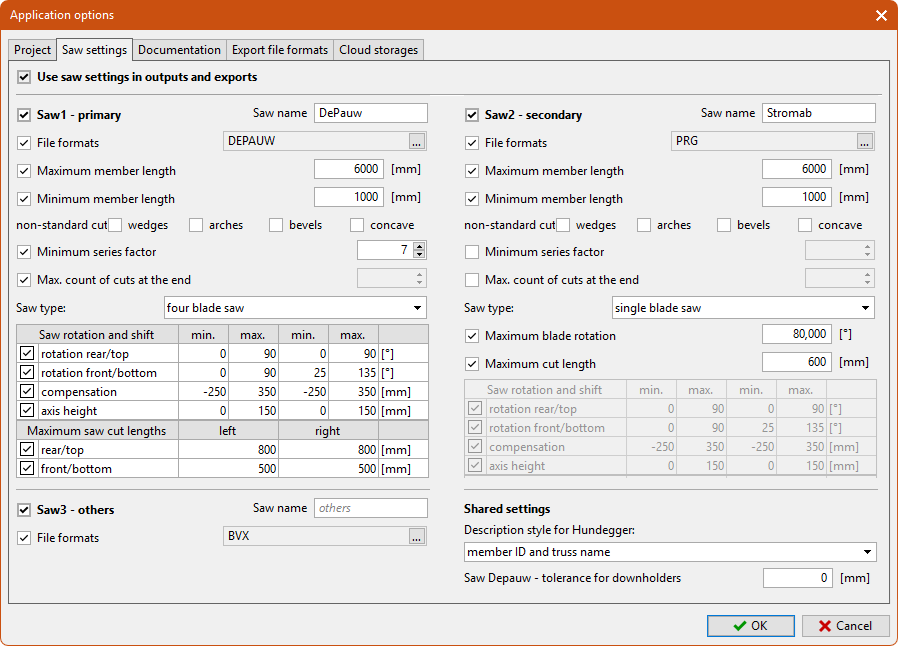Open Description style for Hundegger dropdown
The width and height of the screenshot is (898, 646).
click(866, 552)
